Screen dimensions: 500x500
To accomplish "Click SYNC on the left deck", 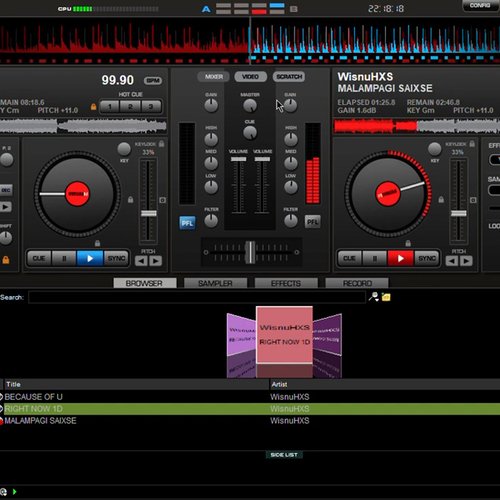I will click(116, 258).
